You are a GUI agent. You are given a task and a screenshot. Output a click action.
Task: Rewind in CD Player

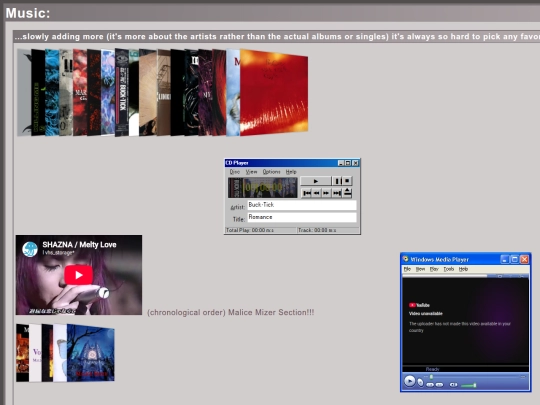(x=316, y=193)
